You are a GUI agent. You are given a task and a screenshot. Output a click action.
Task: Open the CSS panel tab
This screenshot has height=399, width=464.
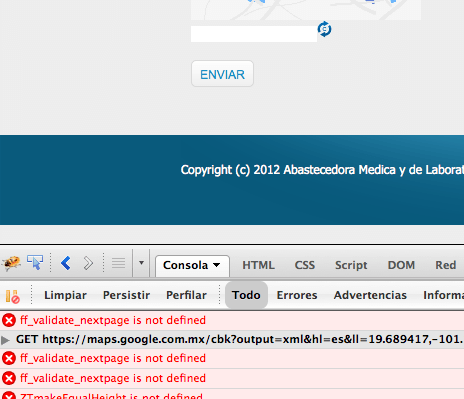pos(304,265)
